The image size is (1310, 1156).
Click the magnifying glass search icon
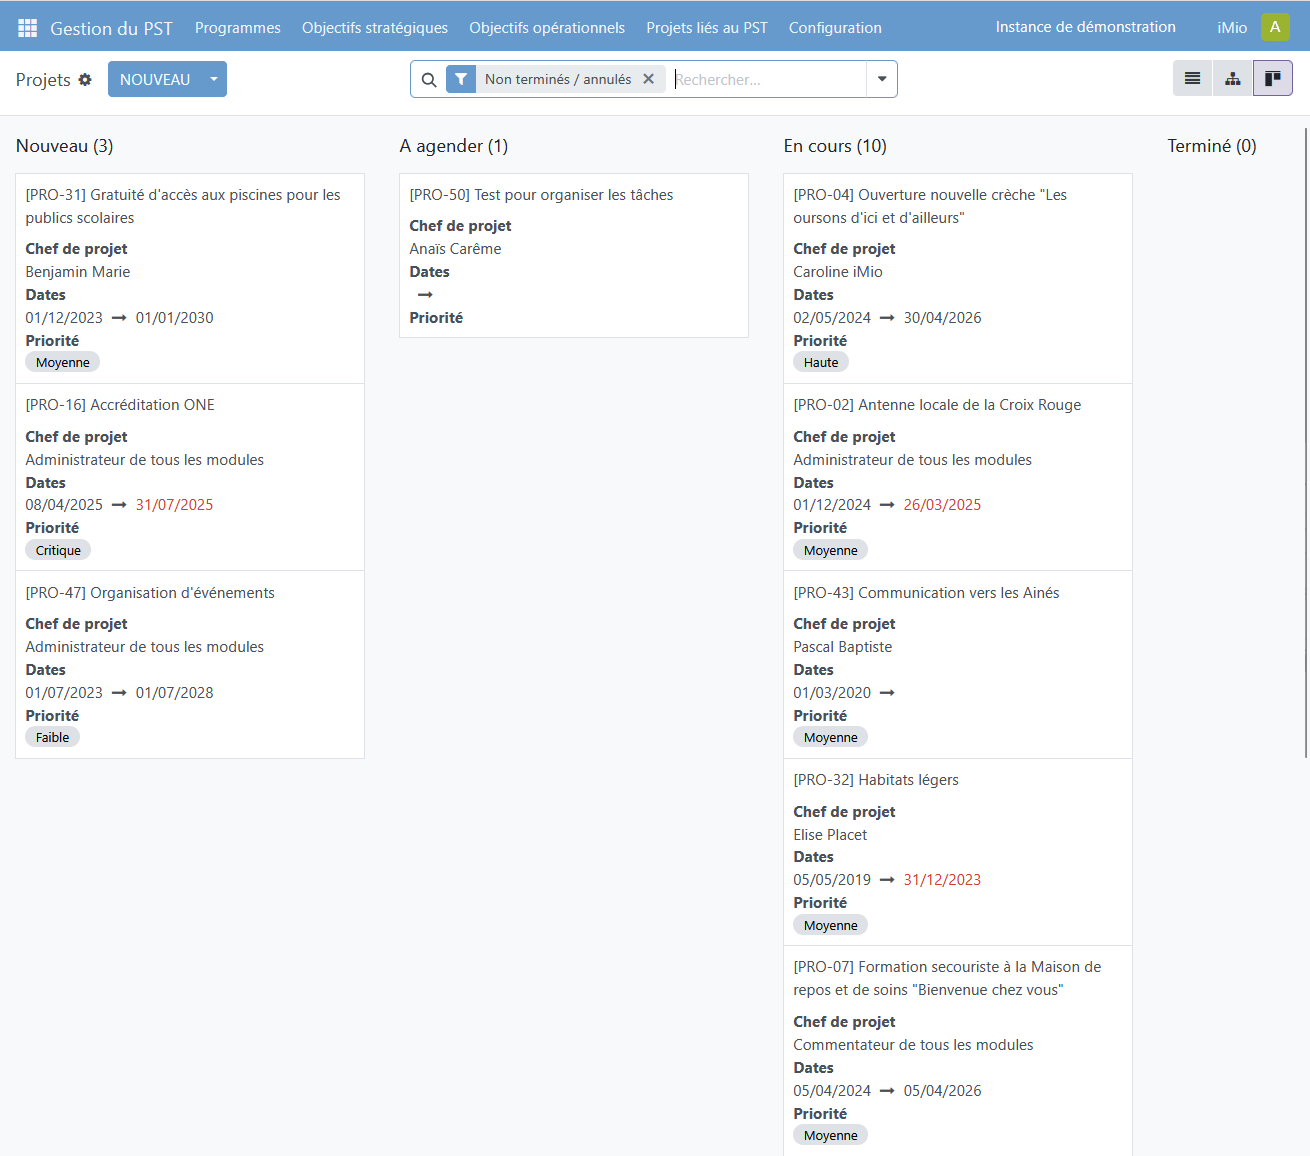click(x=429, y=80)
